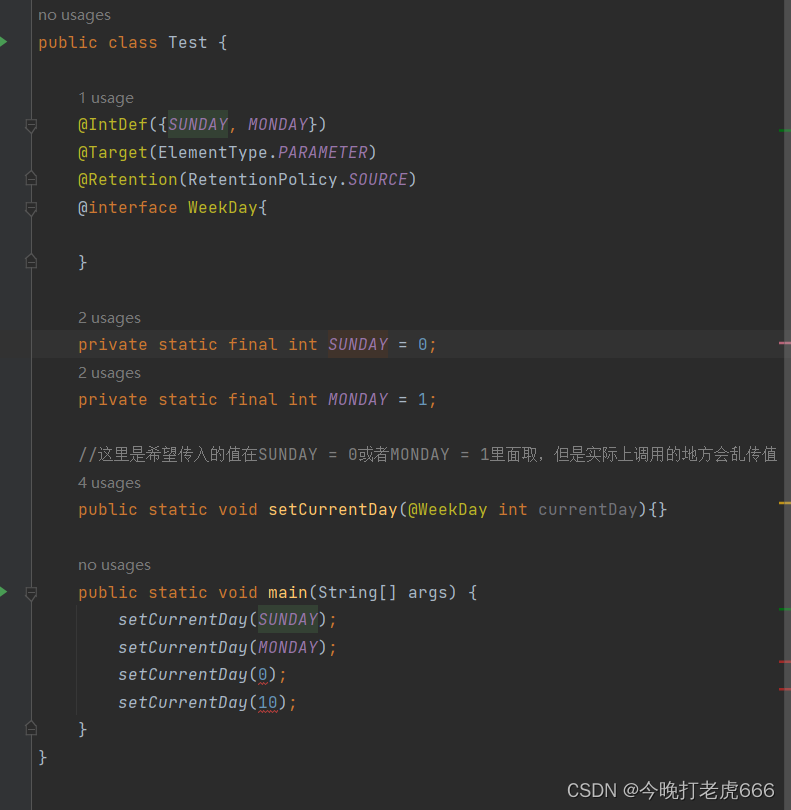Screen dimensions: 791x810
Task: Click the underlined 0 argument in setCurrentDay(0)
Action: click(x=263, y=675)
